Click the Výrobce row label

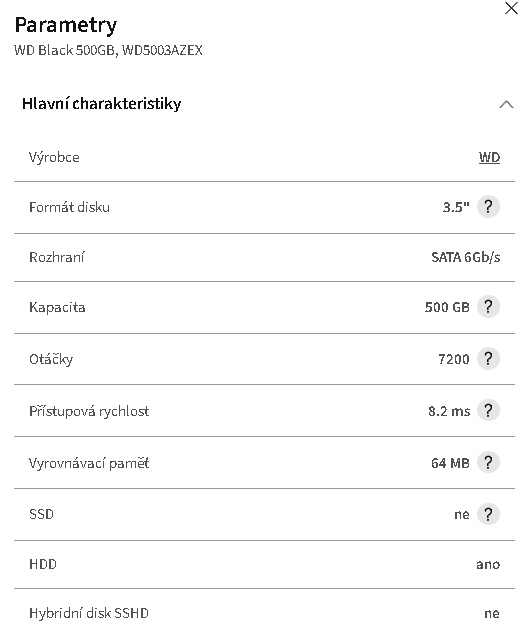click(x=54, y=157)
